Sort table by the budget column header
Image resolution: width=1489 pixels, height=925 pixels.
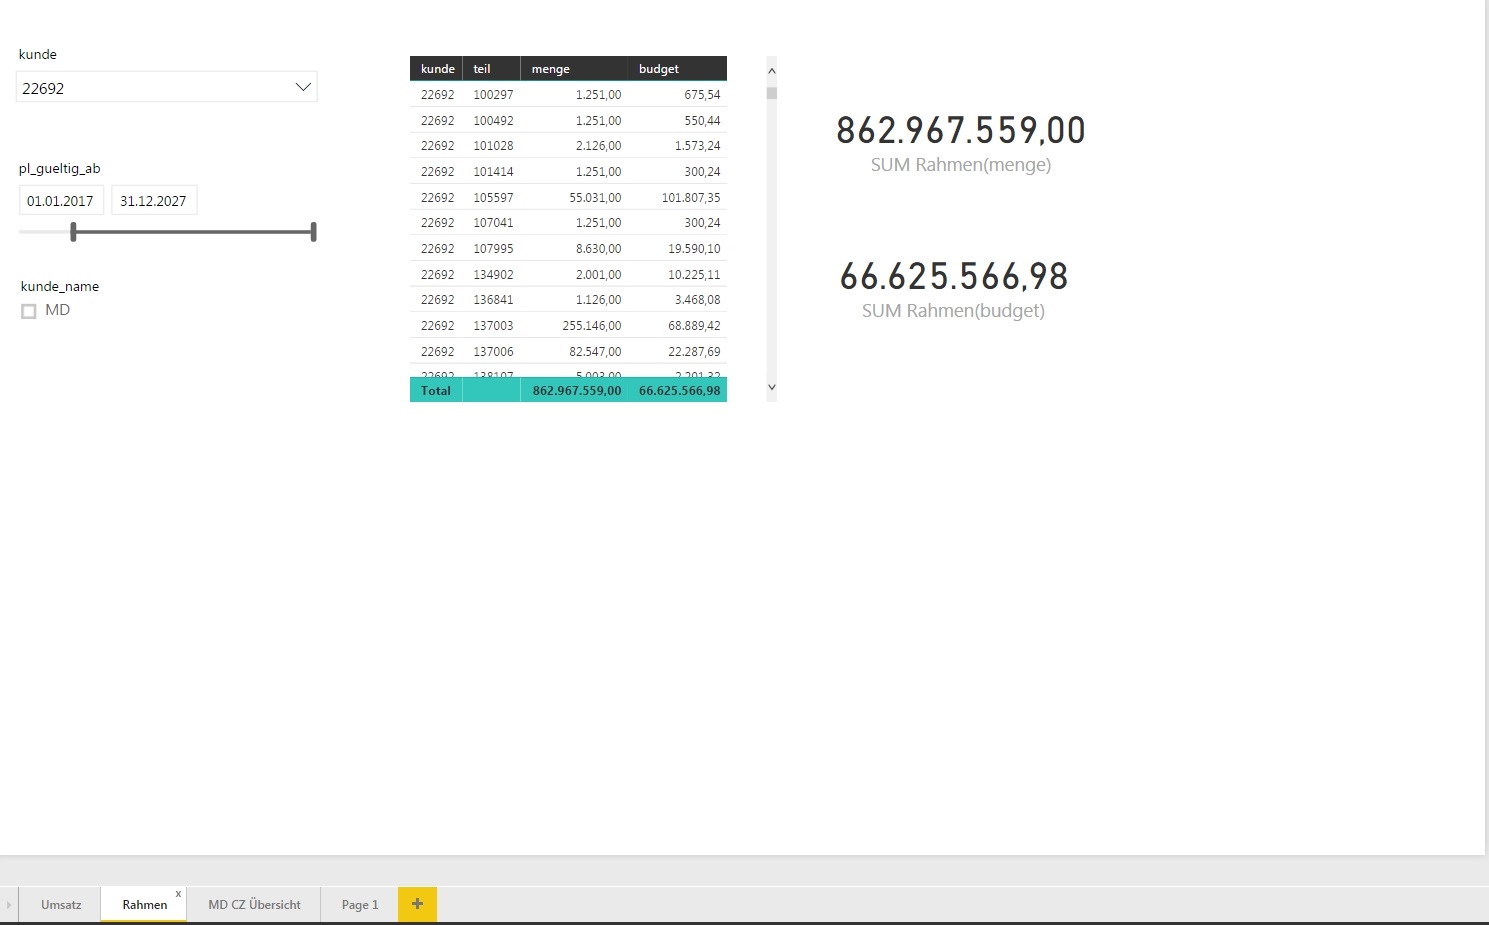[x=678, y=69]
